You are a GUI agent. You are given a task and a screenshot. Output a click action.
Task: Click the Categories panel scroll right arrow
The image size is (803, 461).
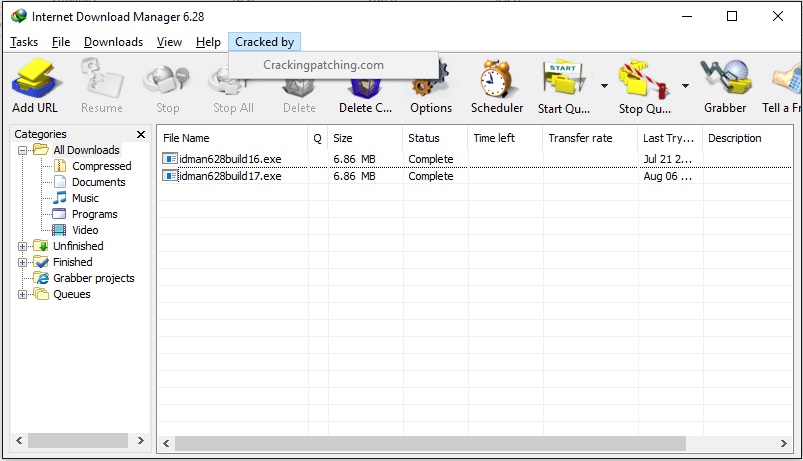140,441
